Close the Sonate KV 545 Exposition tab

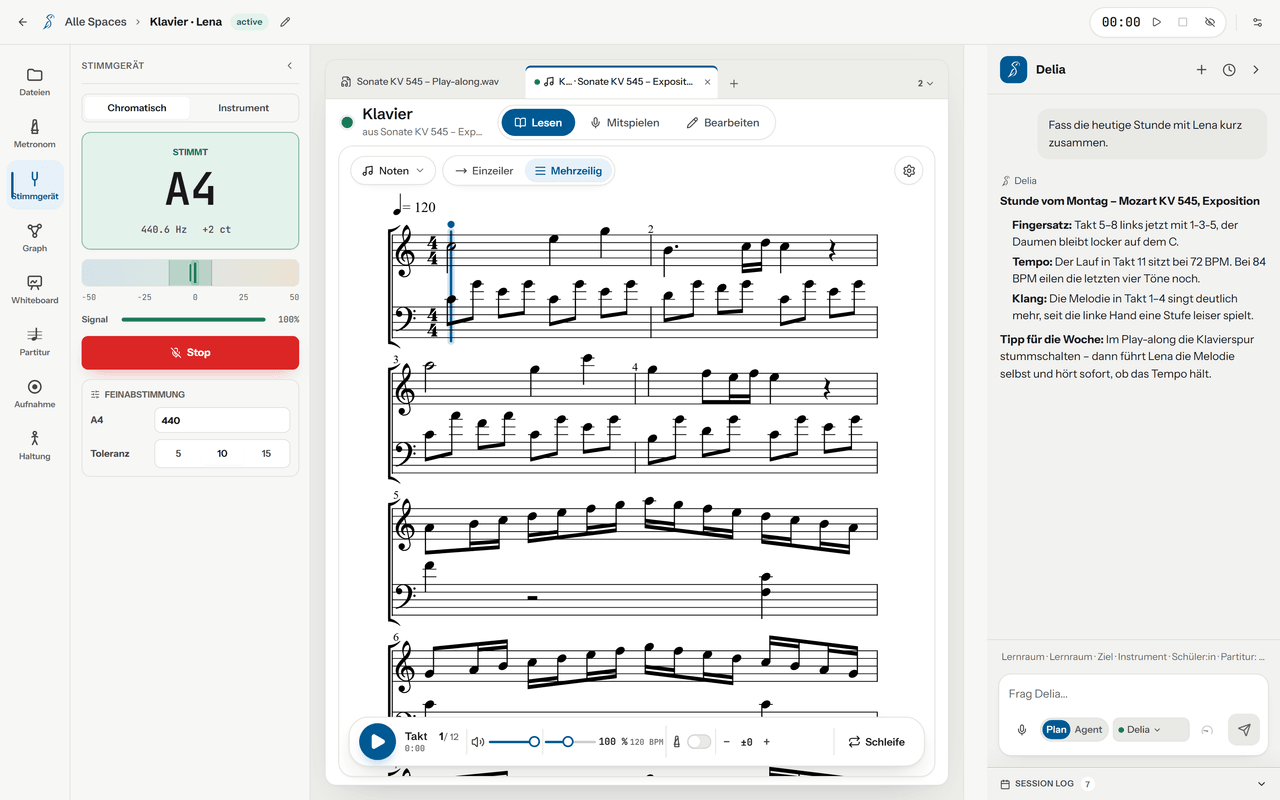(708, 82)
